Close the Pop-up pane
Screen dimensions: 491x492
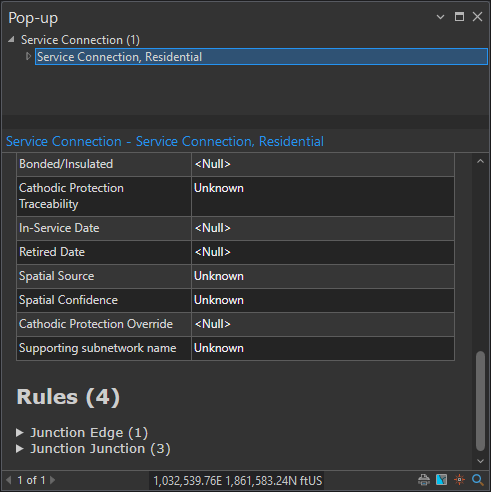coord(477,17)
